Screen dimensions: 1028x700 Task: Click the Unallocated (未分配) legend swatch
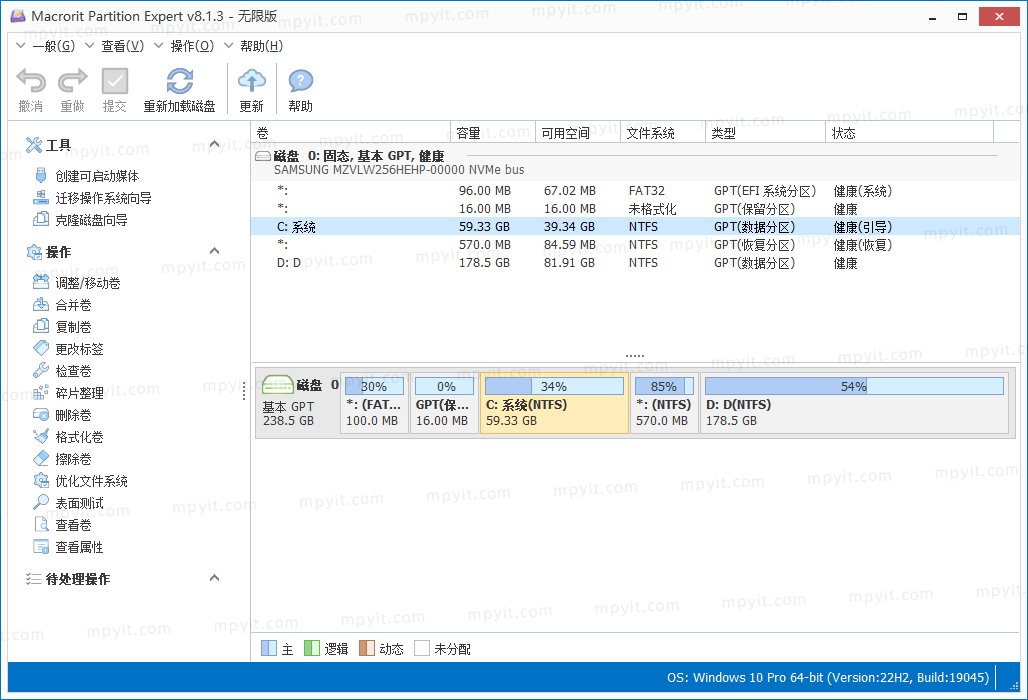(x=422, y=648)
